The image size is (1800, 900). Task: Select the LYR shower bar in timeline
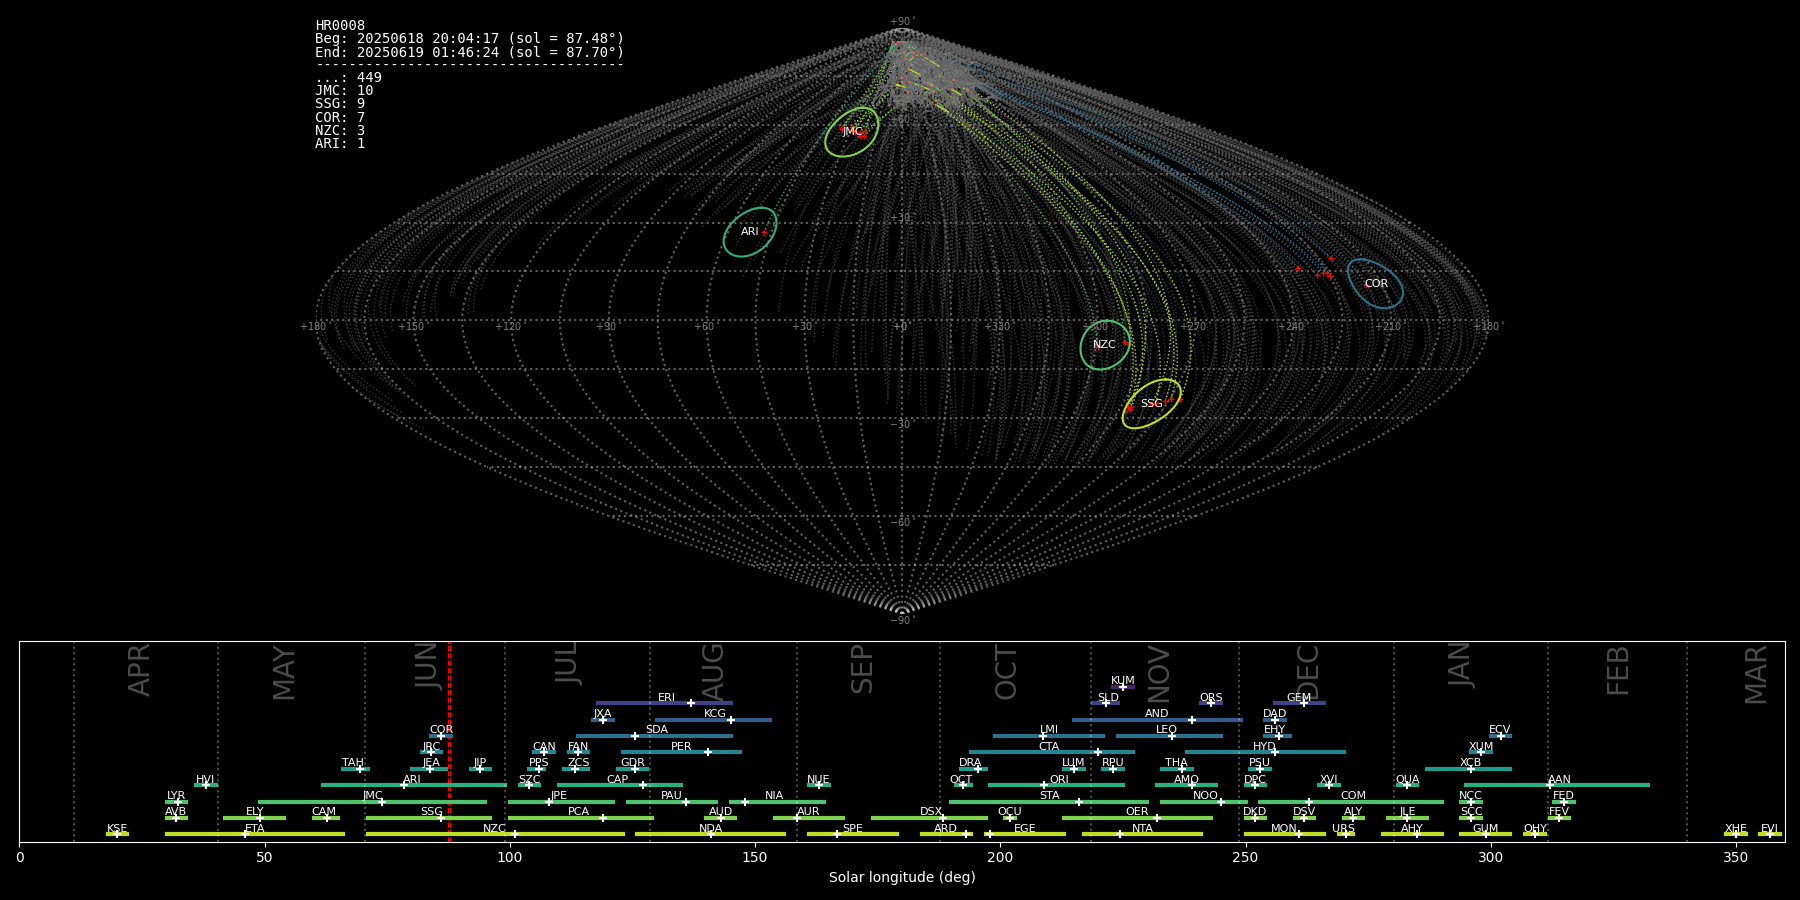176,802
